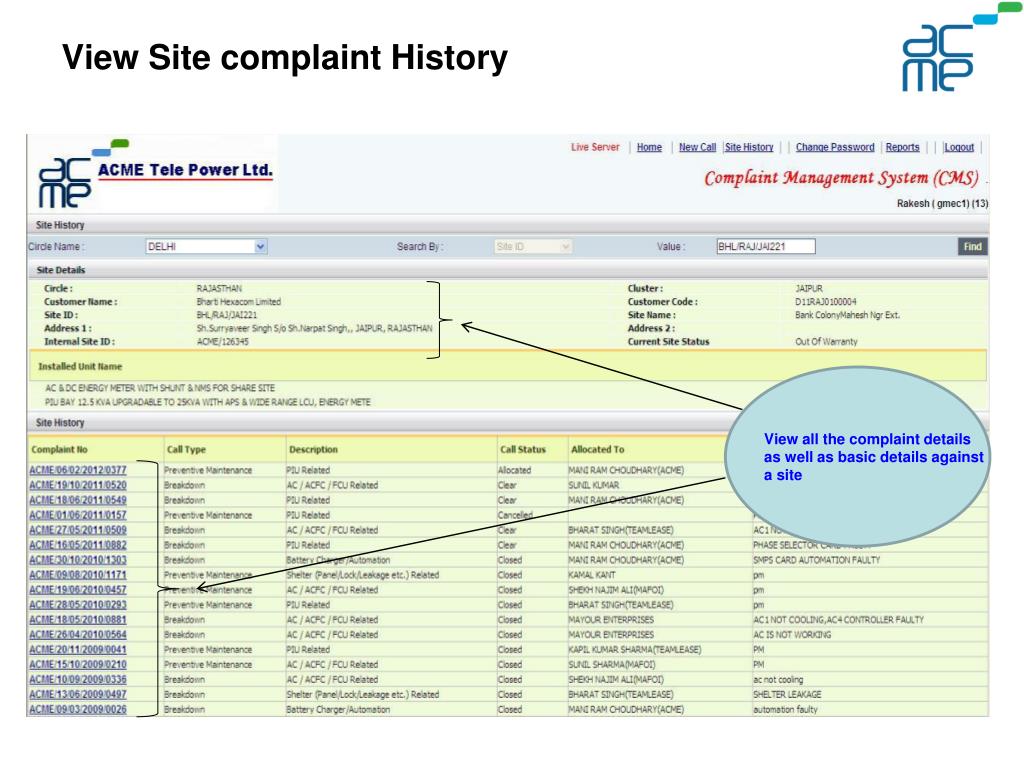Click the 'AC & DC ENERGY METER WITH SHUNT' unit row

pos(160,389)
